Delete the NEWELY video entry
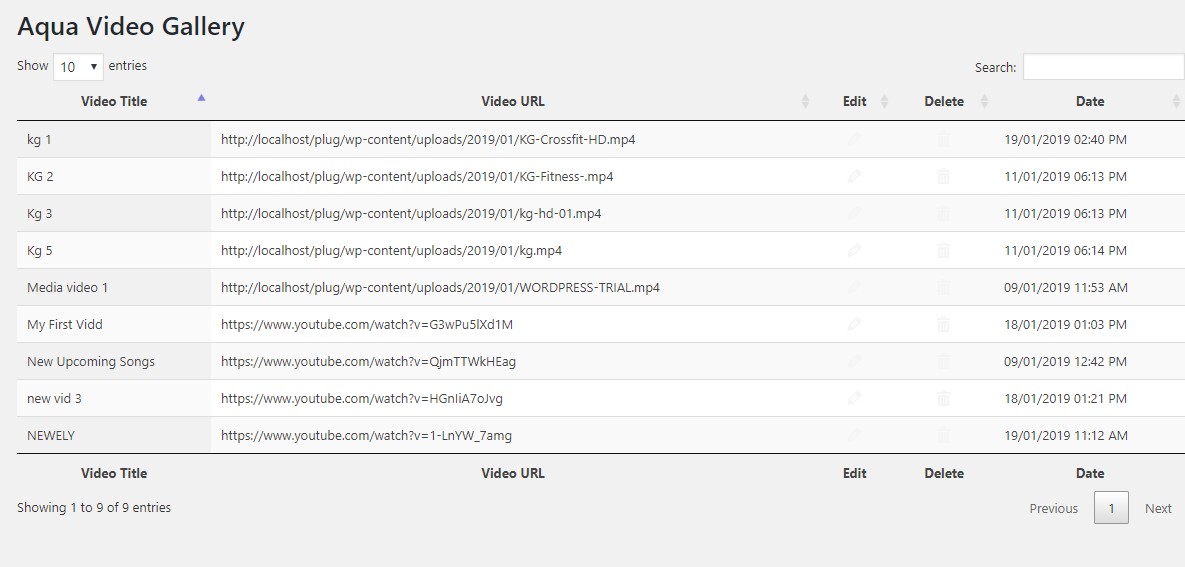The height and width of the screenshot is (567, 1185). coord(943,436)
